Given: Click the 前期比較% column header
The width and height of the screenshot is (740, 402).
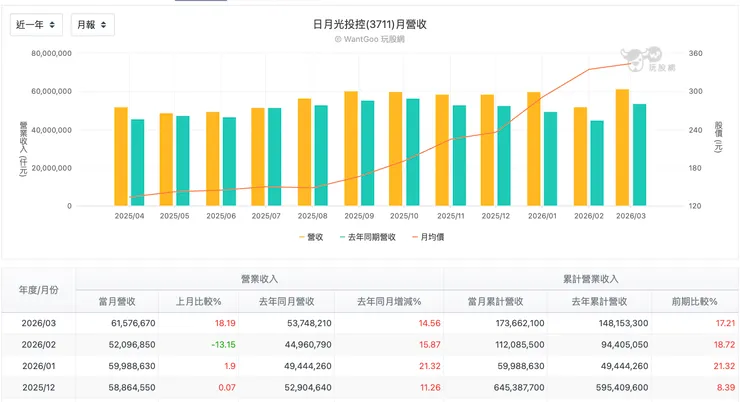Looking at the screenshot, I should (695, 302).
